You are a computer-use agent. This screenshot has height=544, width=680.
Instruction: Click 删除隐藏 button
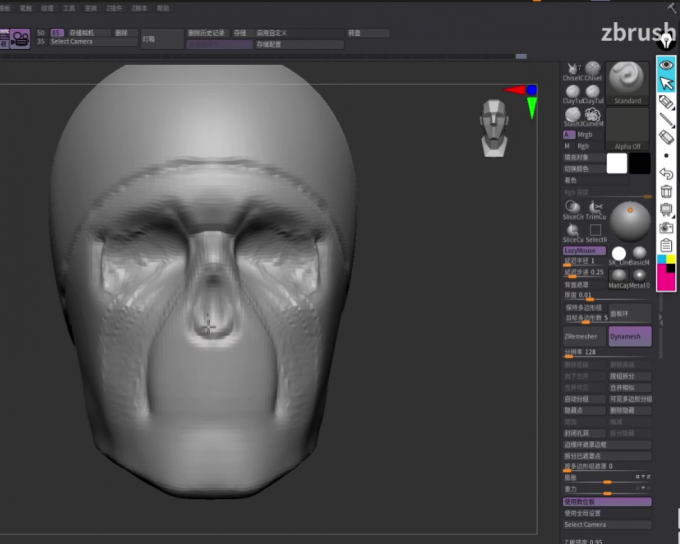point(630,410)
